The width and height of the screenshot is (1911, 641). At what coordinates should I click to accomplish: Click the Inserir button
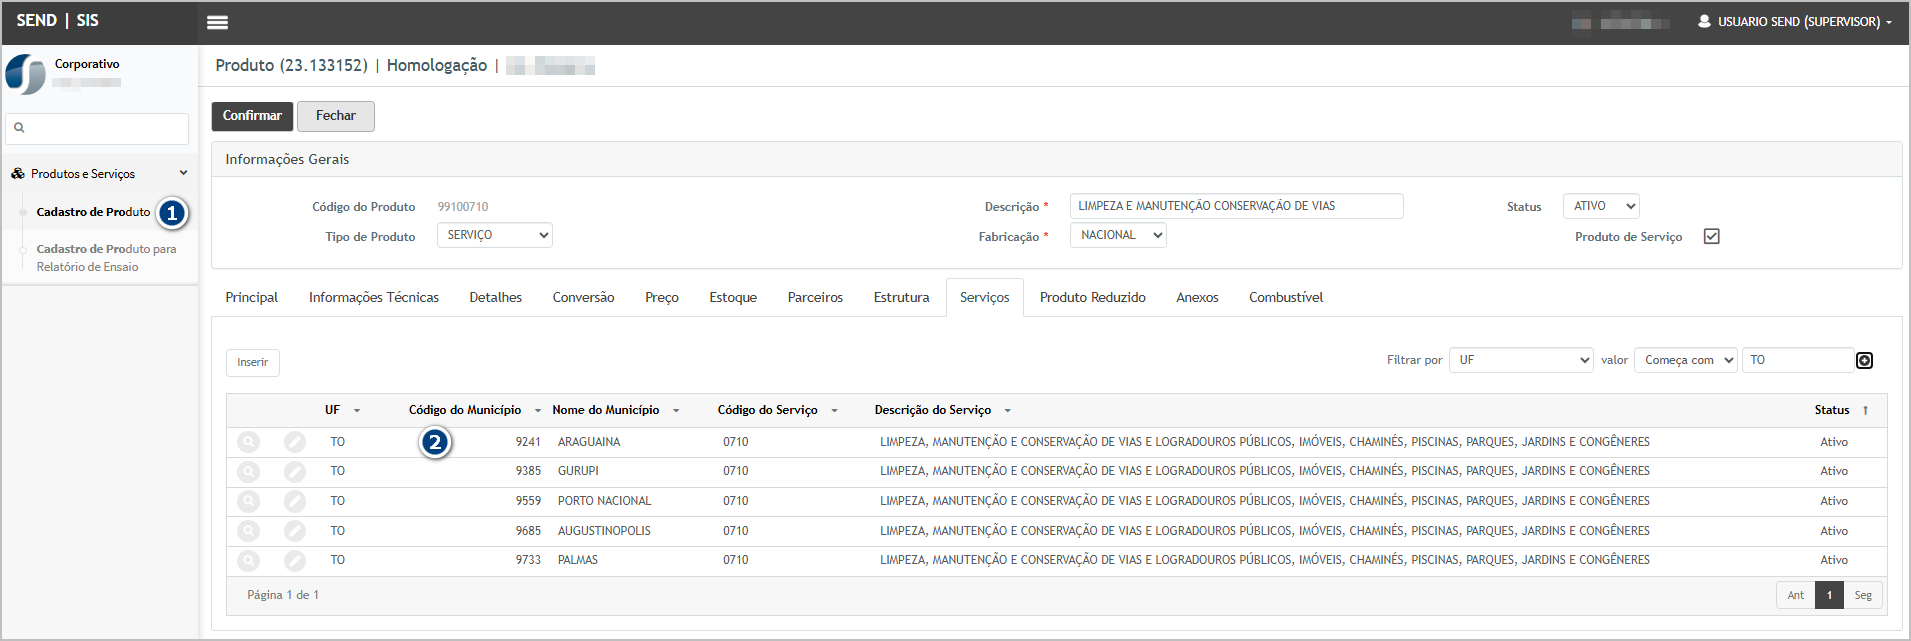click(x=252, y=363)
